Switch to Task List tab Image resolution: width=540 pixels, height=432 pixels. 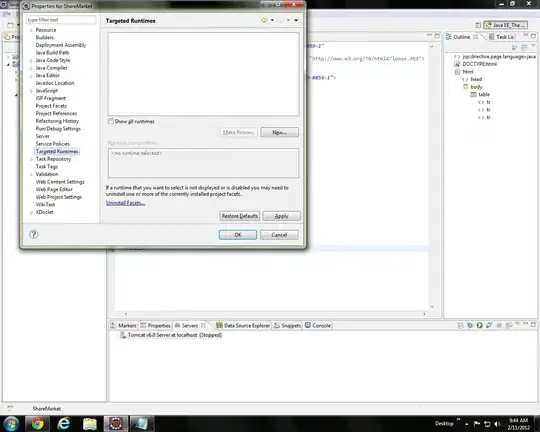pyautogui.click(x=501, y=37)
